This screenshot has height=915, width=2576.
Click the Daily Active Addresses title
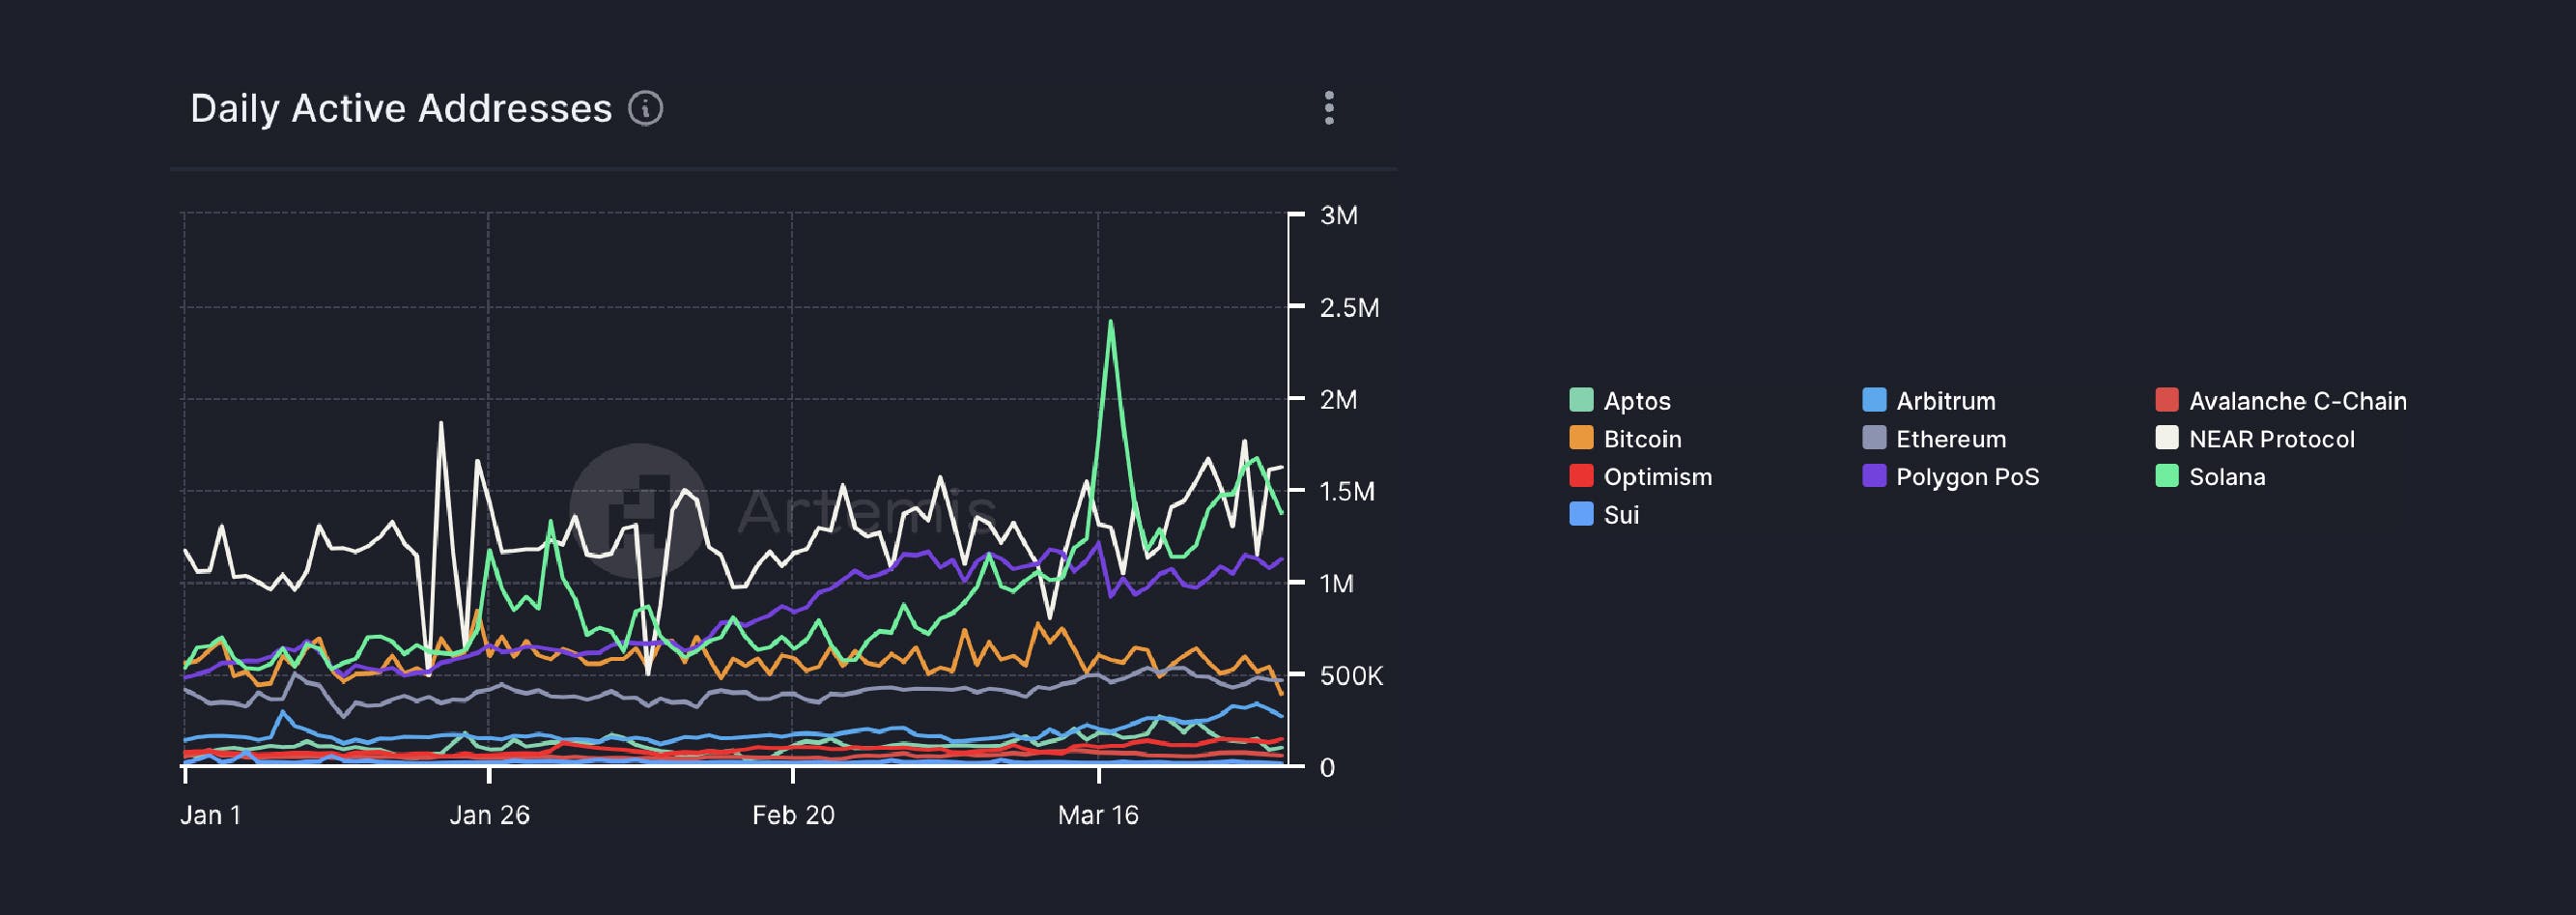click(x=401, y=108)
